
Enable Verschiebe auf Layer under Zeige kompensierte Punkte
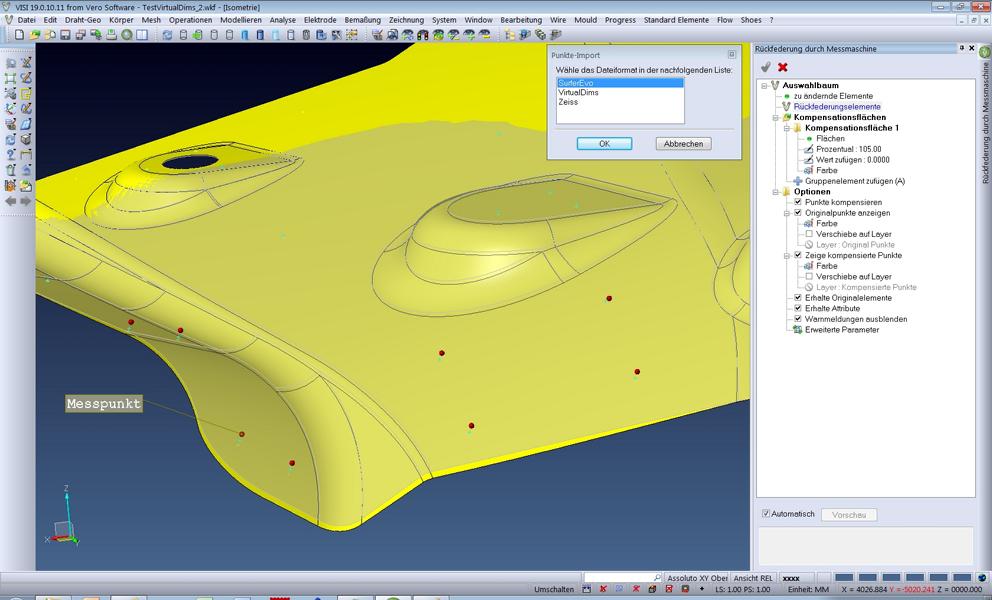coord(809,277)
